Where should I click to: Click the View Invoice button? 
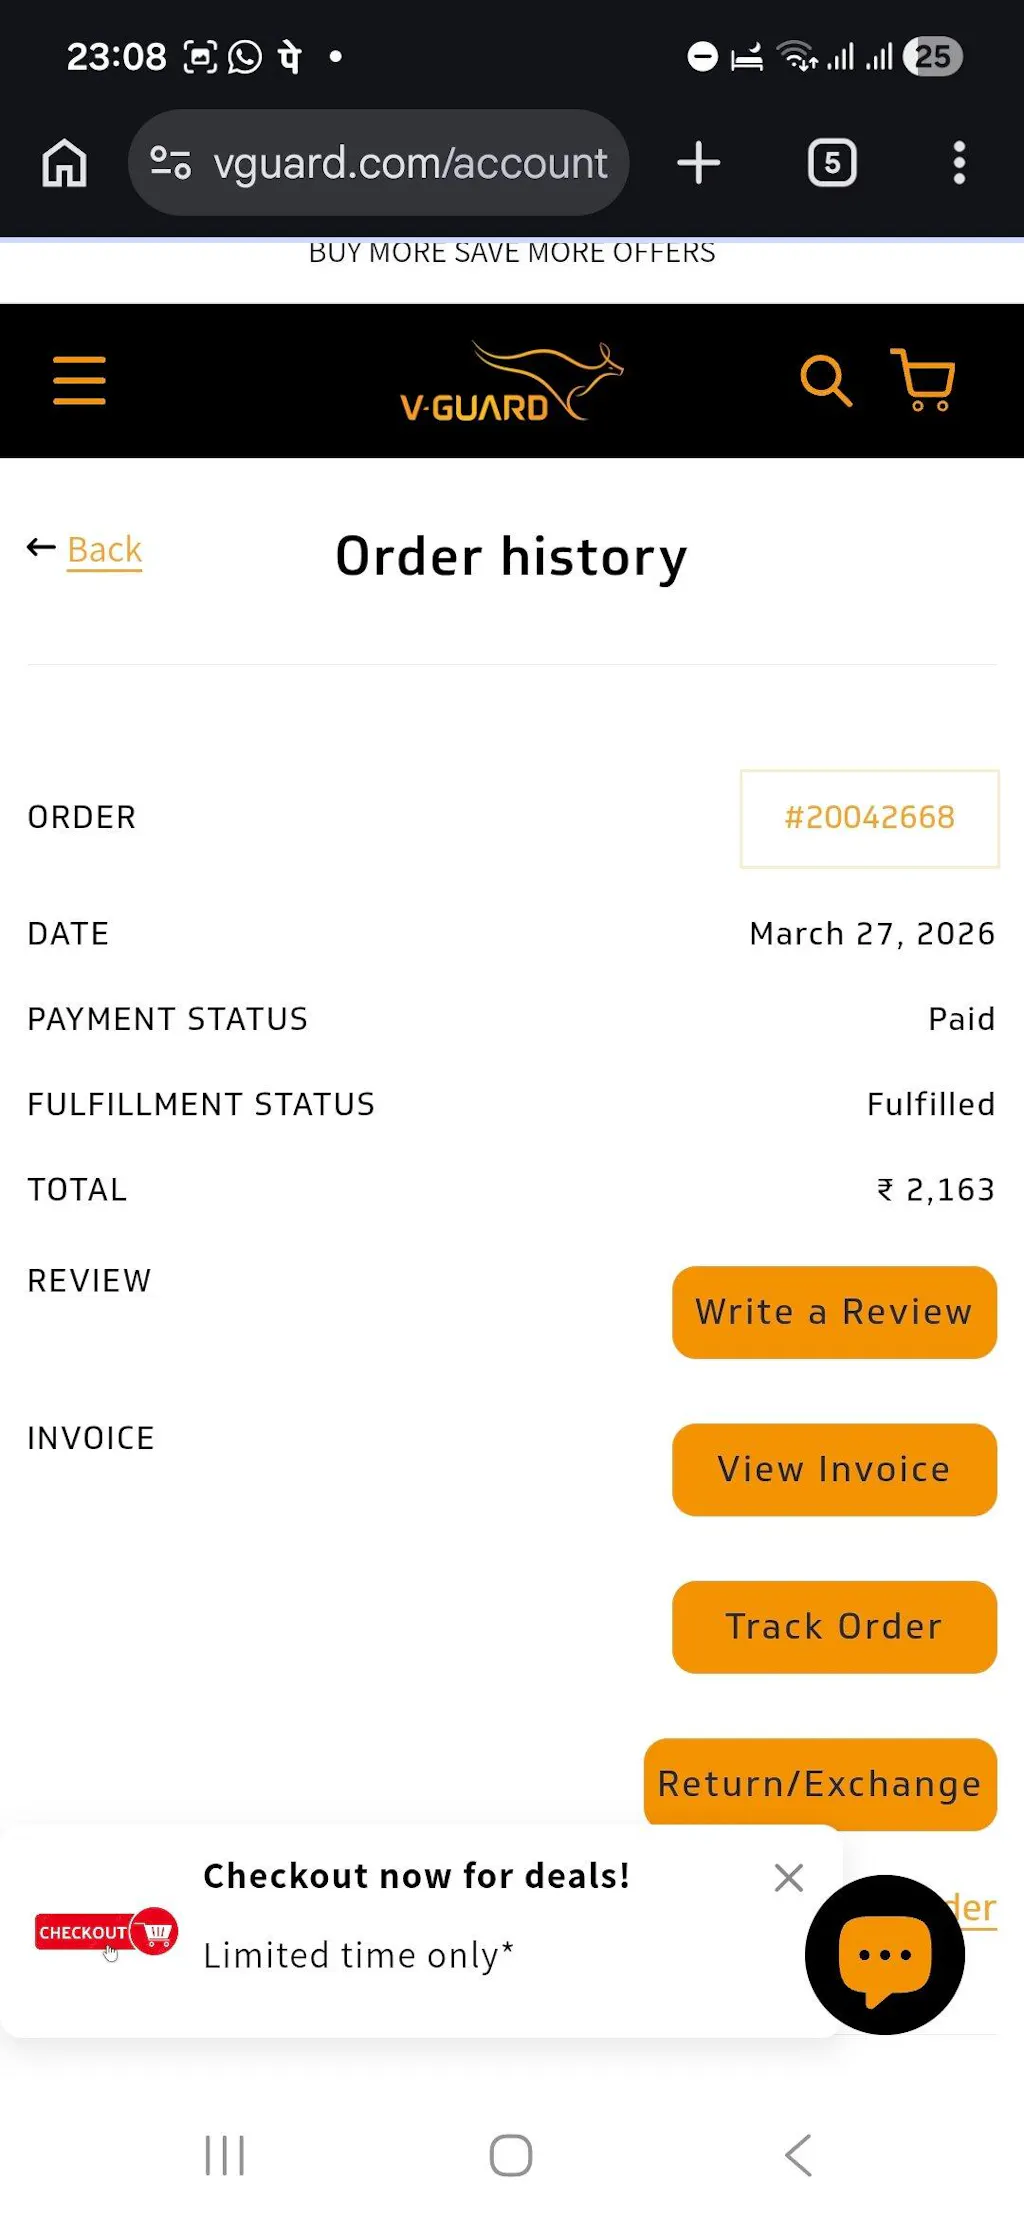(x=834, y=1469)
